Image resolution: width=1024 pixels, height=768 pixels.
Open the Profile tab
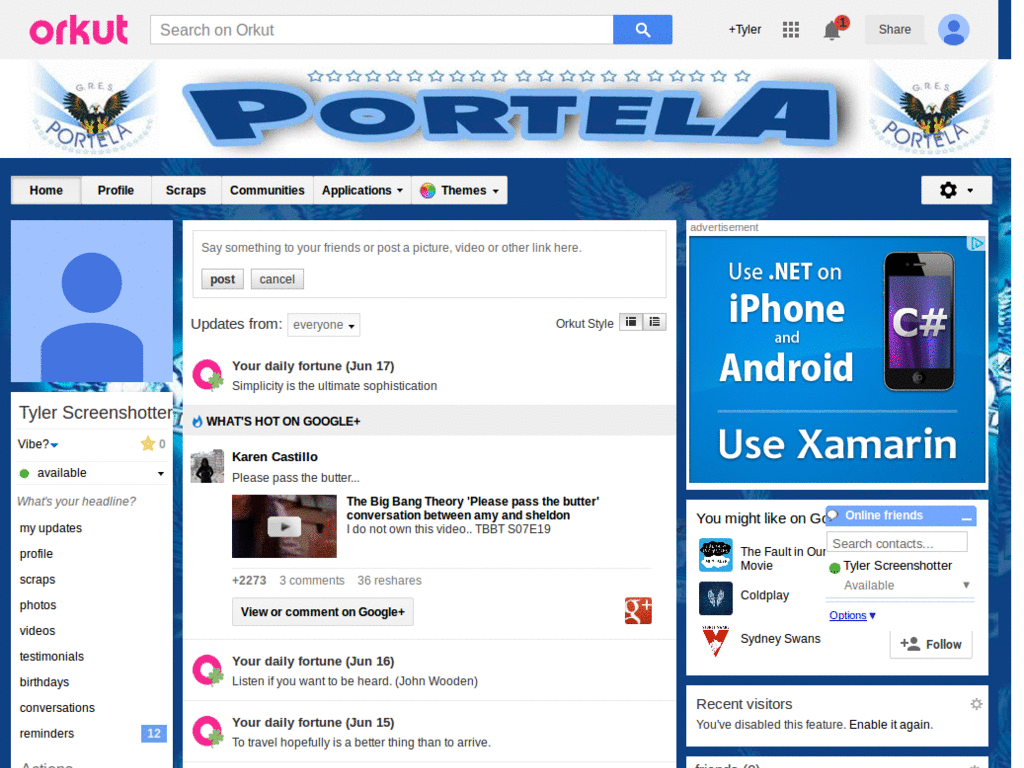[x=116, y=190]
